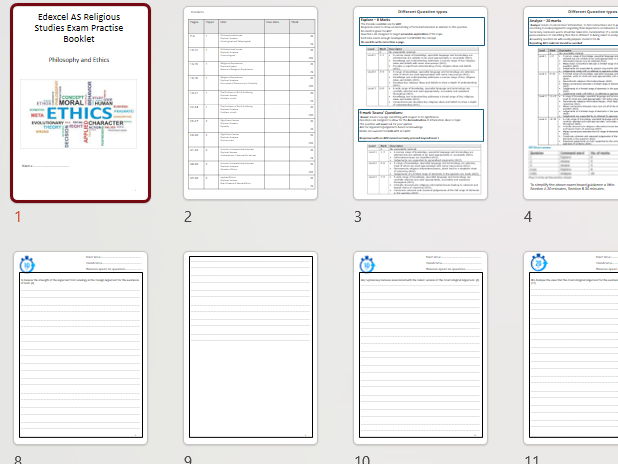Click the '9 mark Assess Questions' box on page 3
Viewport: 618px width, 464px height.
(x=421, y=125)
